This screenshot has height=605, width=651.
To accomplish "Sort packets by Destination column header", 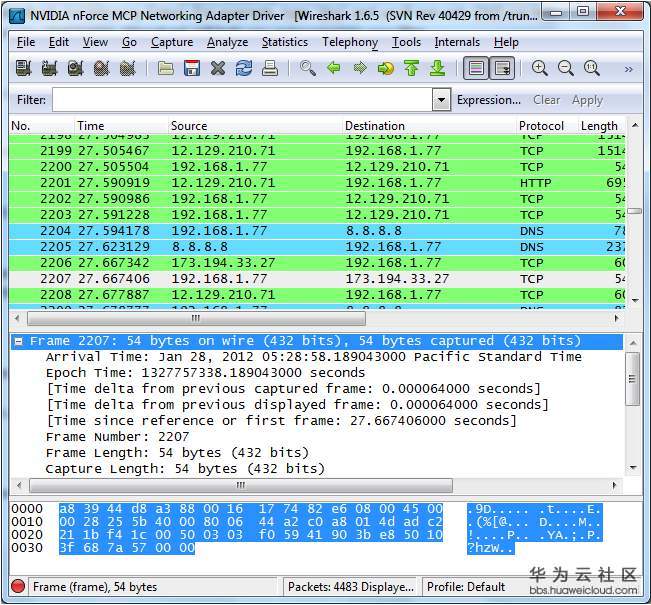I will pos(429,125).
